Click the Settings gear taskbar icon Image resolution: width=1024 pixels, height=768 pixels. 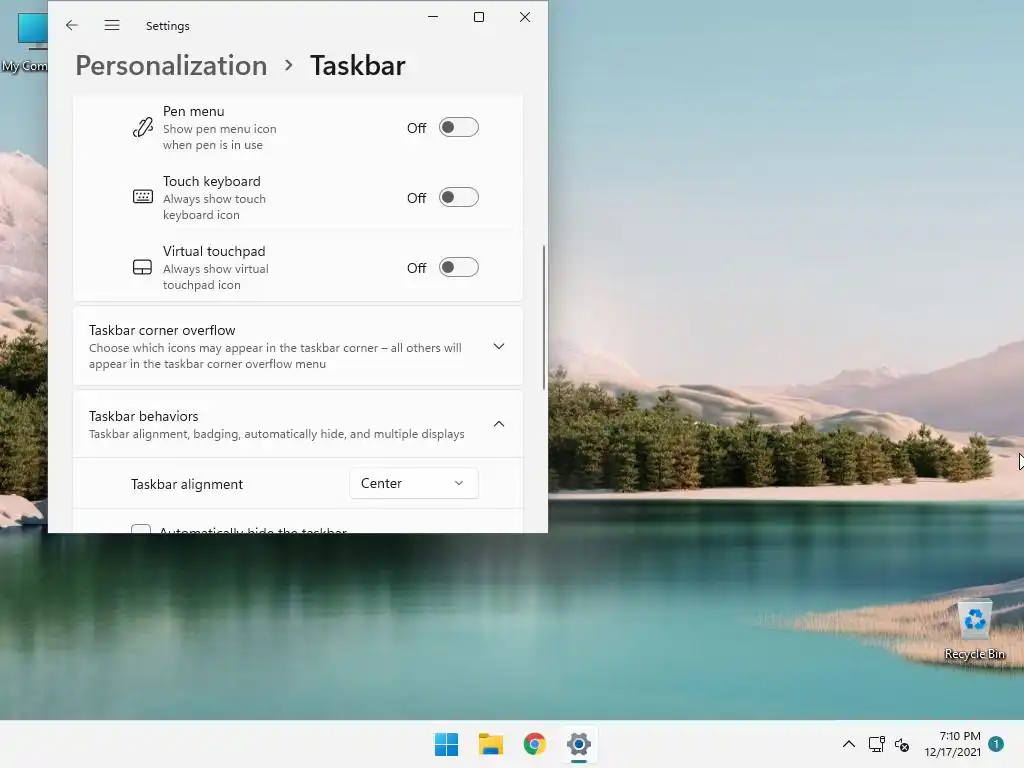click(579, 744)
